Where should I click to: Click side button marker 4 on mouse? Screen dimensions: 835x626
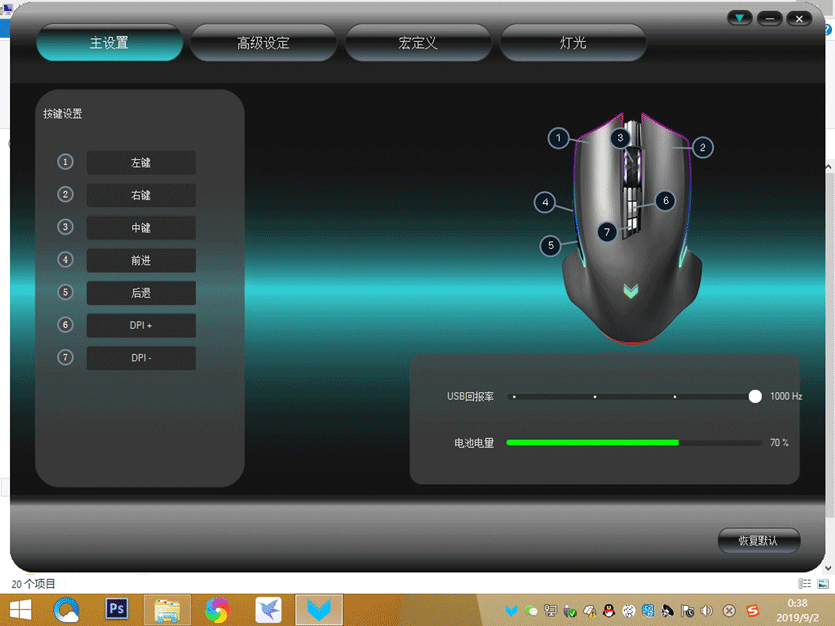(545, 202)
